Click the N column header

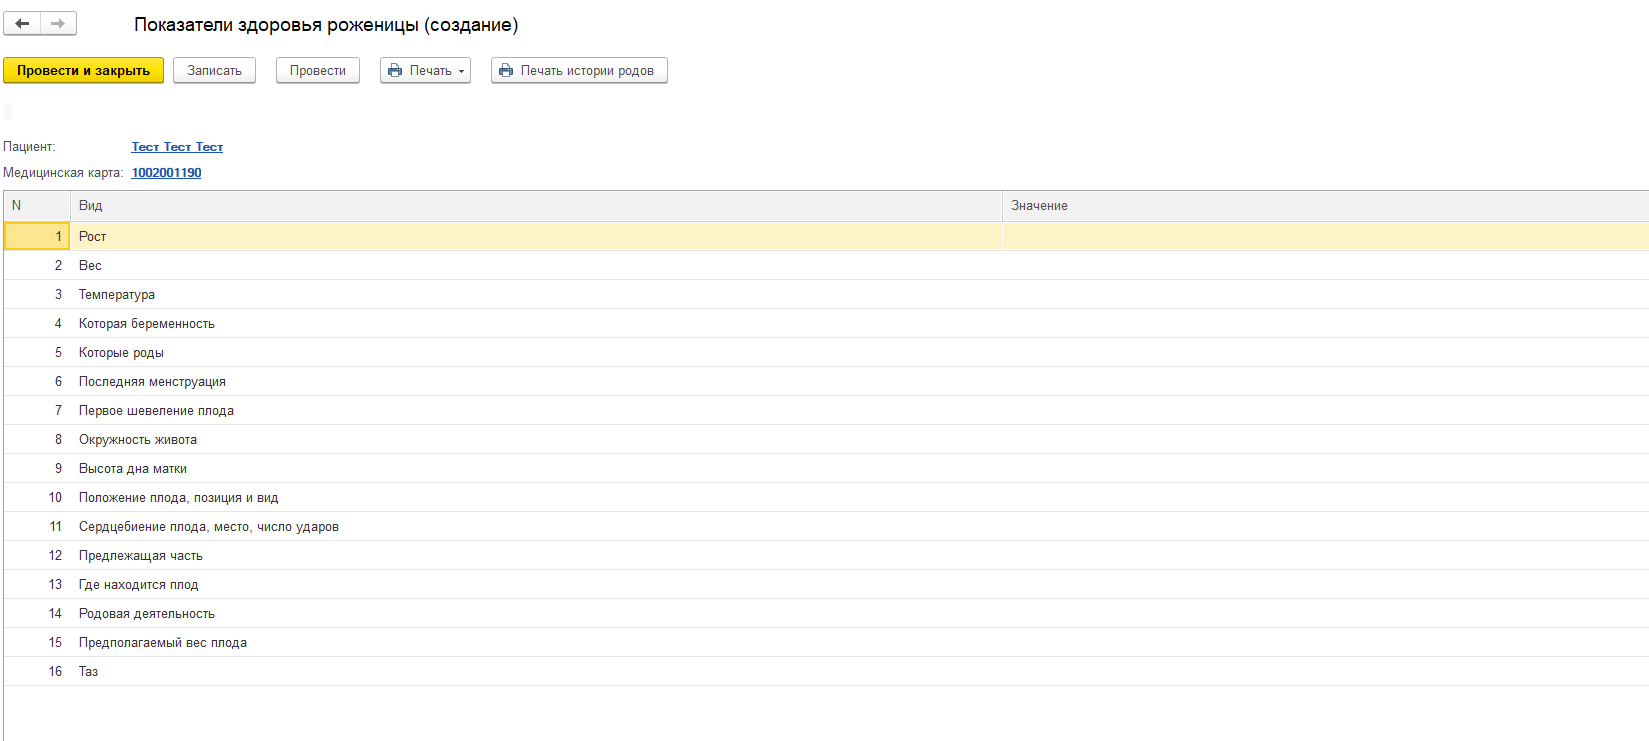click(36, 206)
